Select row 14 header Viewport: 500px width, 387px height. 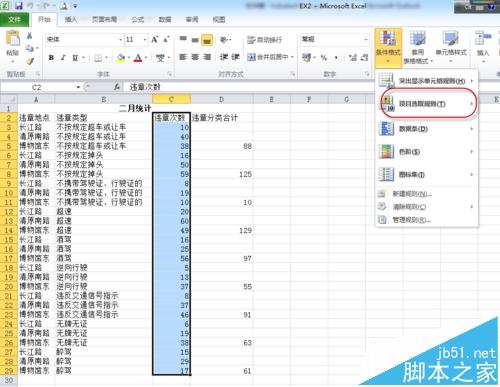tap(9, 230)
